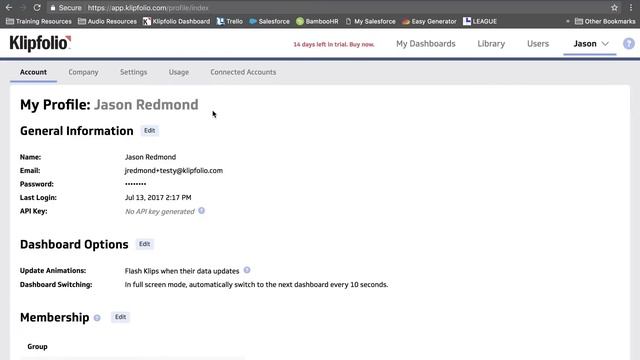The height and width of the screenshot is (360, 640).
Task: Expand the Jason user dropdown
Action: (x=590, y=44)
